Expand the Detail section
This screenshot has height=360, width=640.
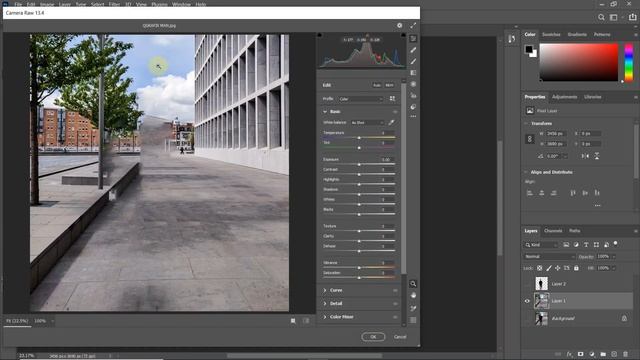[325, 304]
